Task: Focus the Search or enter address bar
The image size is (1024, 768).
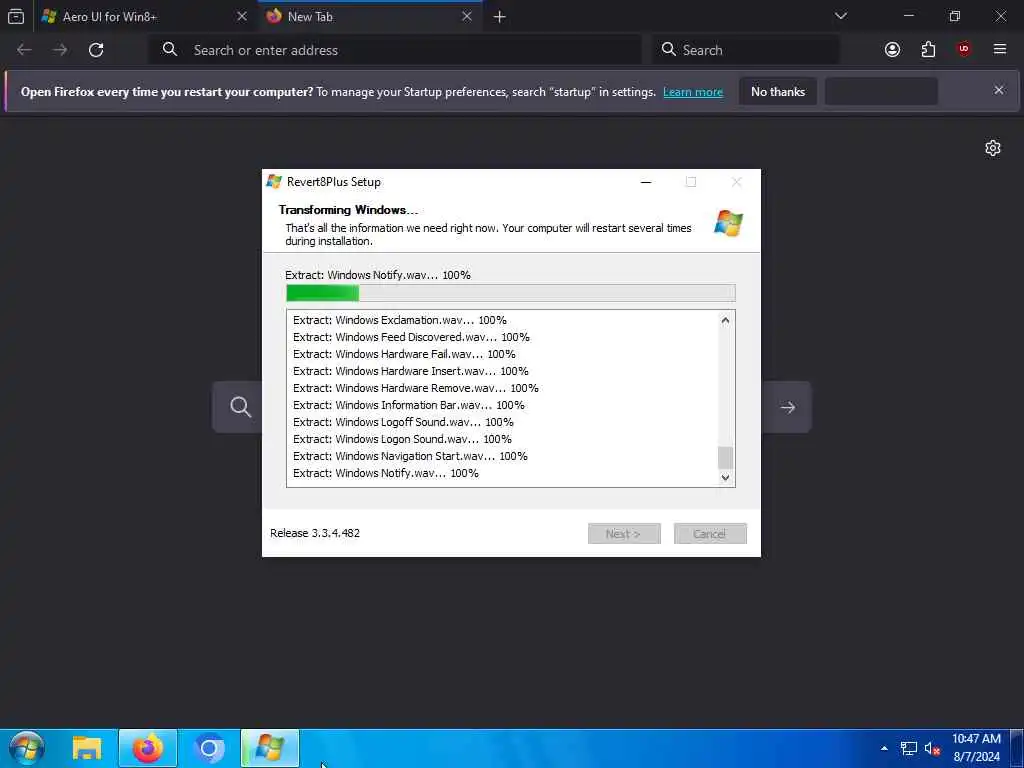Action: point(395,50)
